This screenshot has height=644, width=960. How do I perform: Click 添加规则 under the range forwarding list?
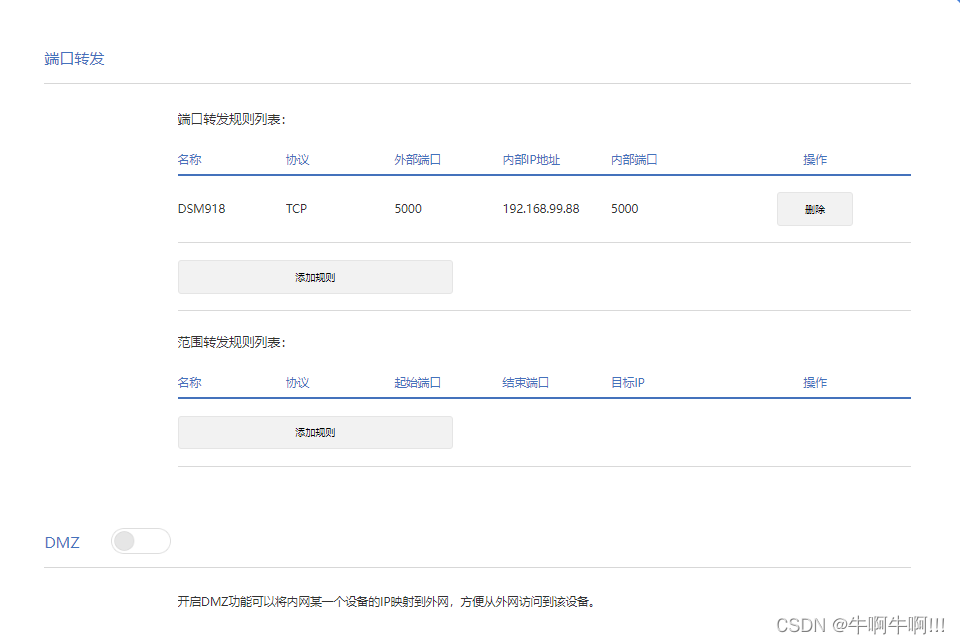click(315, 432)
